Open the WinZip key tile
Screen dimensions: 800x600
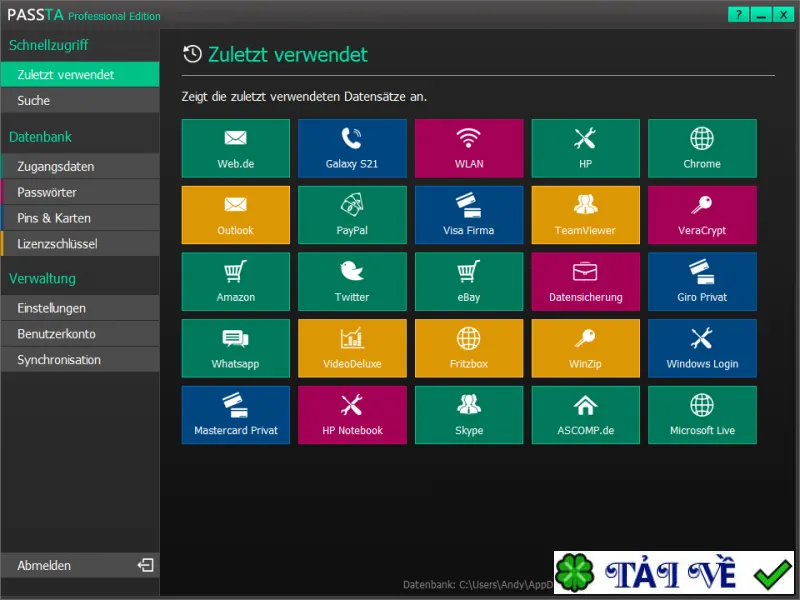(x=585, y=348)
